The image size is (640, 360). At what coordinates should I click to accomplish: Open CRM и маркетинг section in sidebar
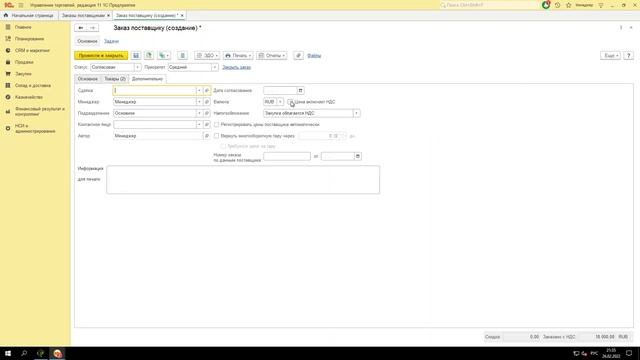32,50
